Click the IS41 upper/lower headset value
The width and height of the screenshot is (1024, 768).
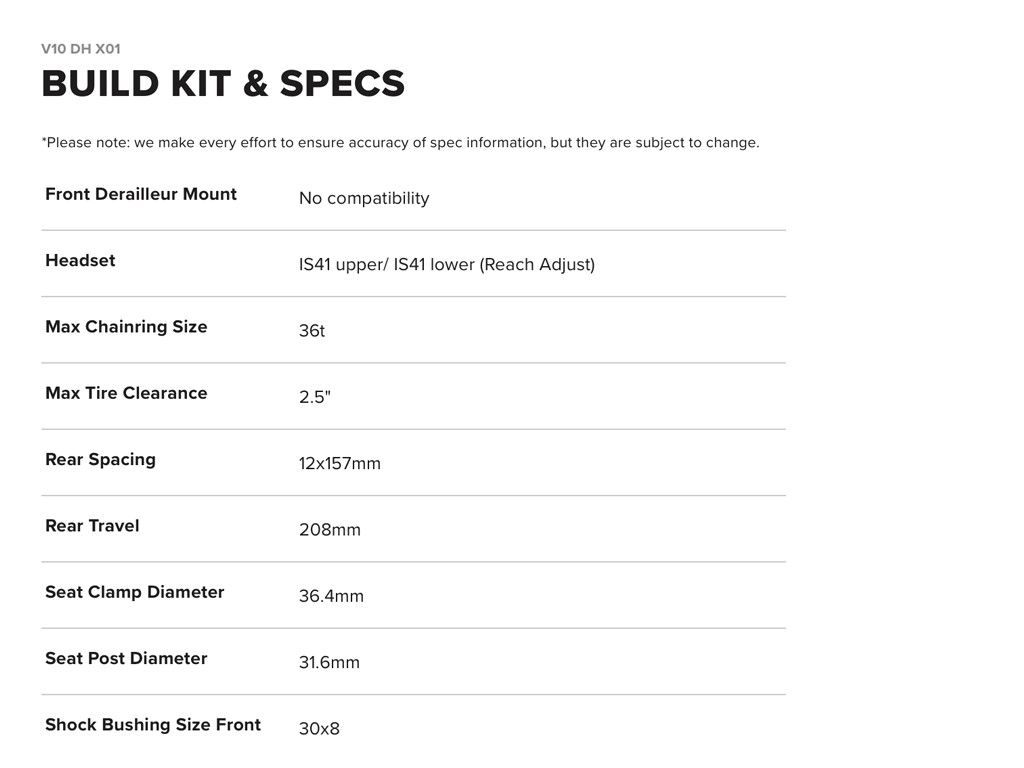[447, 265]
